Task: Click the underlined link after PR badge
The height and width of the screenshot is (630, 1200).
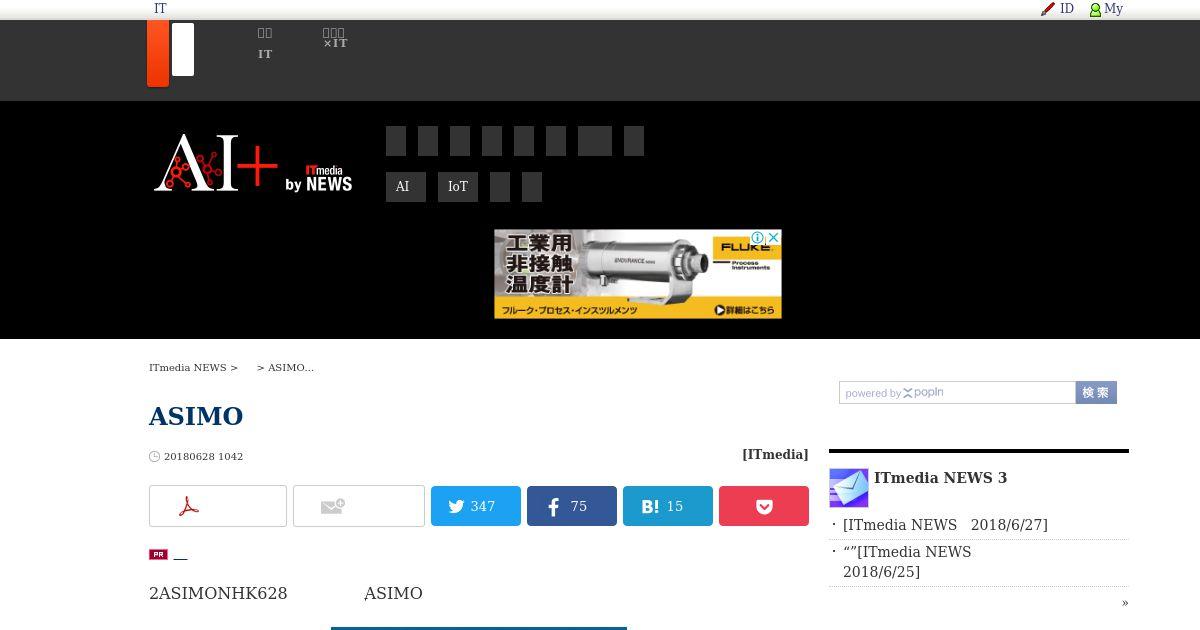Action: 180,555
